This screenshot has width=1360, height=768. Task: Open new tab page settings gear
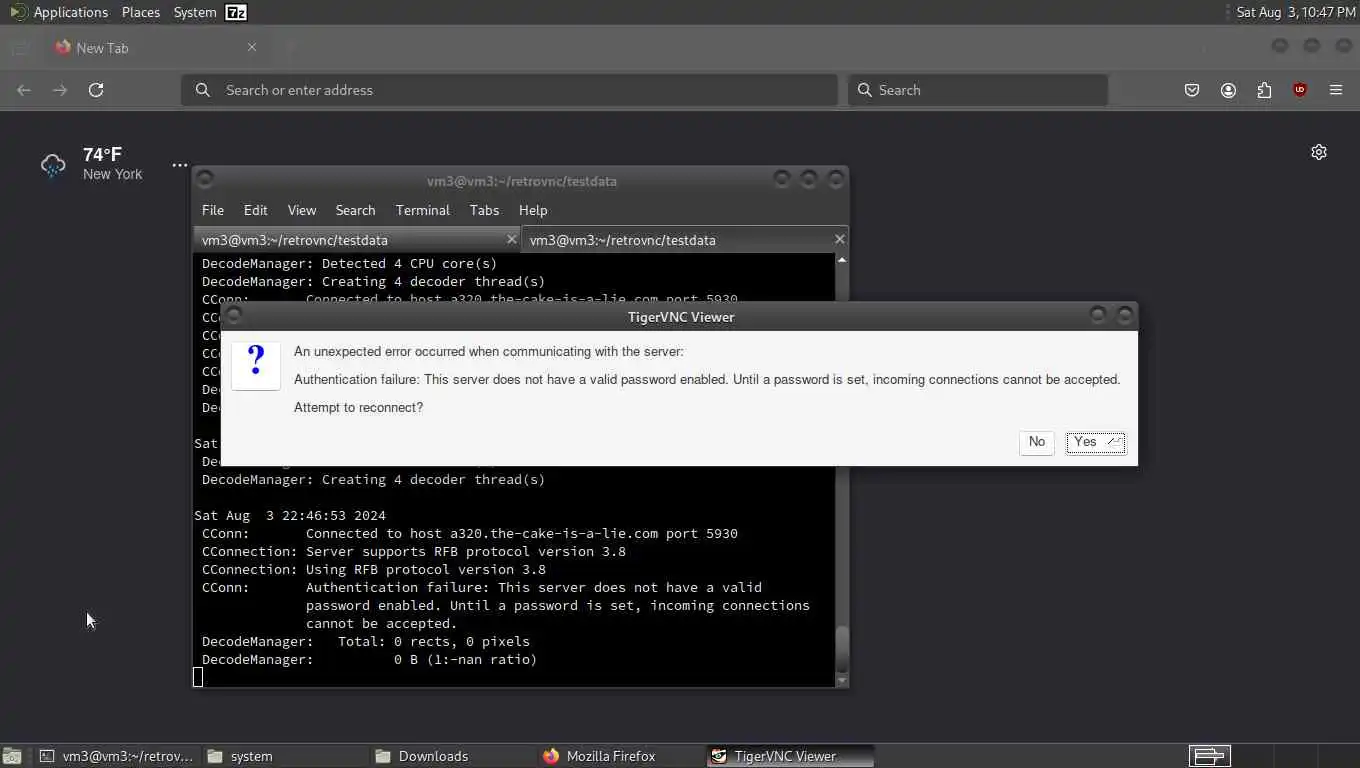click(1319, 152)
